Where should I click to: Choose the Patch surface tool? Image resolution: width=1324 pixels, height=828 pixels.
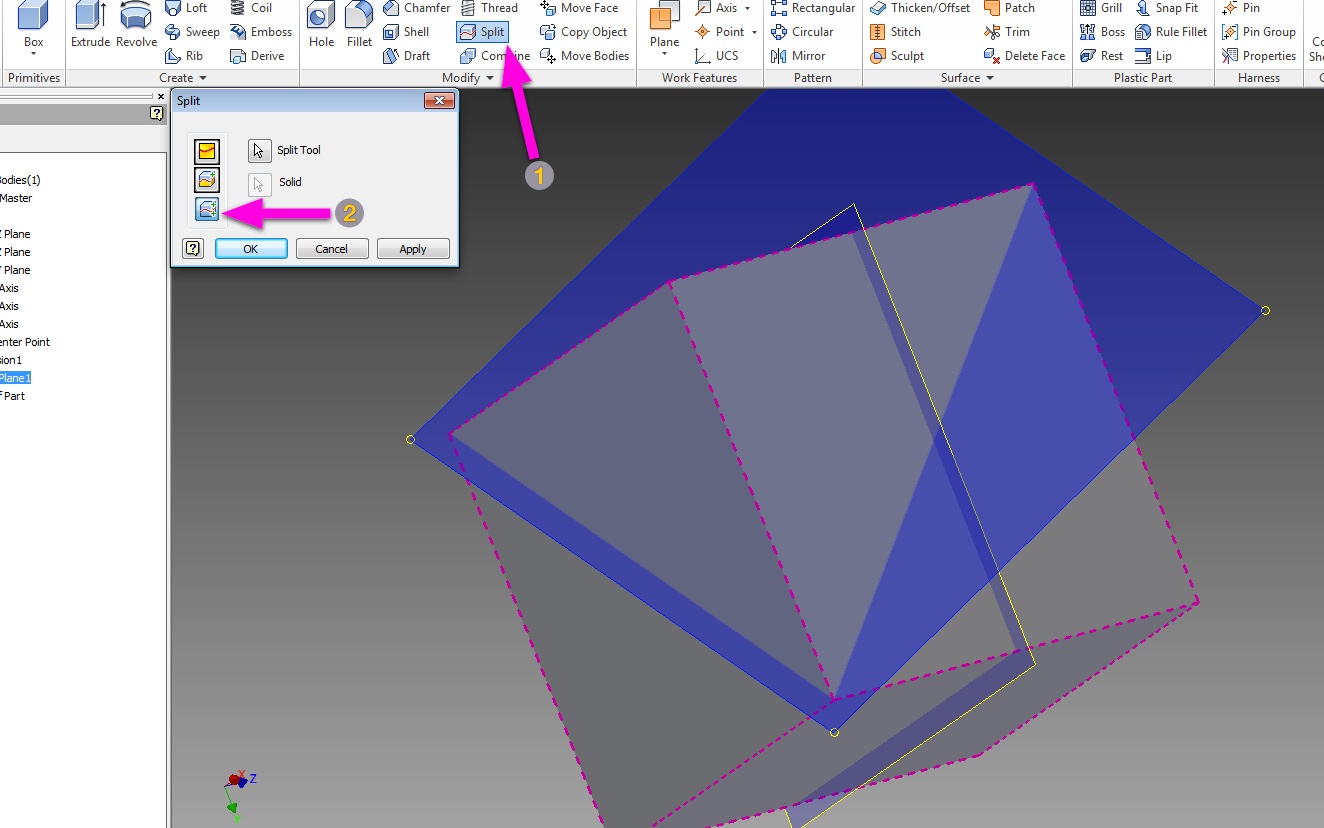(x=1009, y=8)
